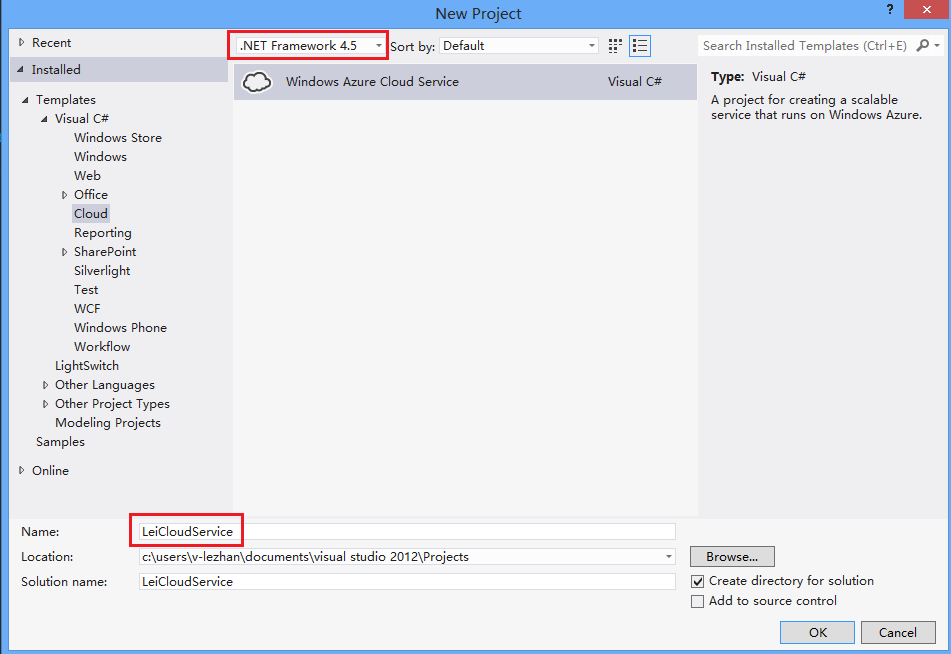The image size is (951, 654).
Task: Select Windows Store template category
Action: tap(118, 138)
